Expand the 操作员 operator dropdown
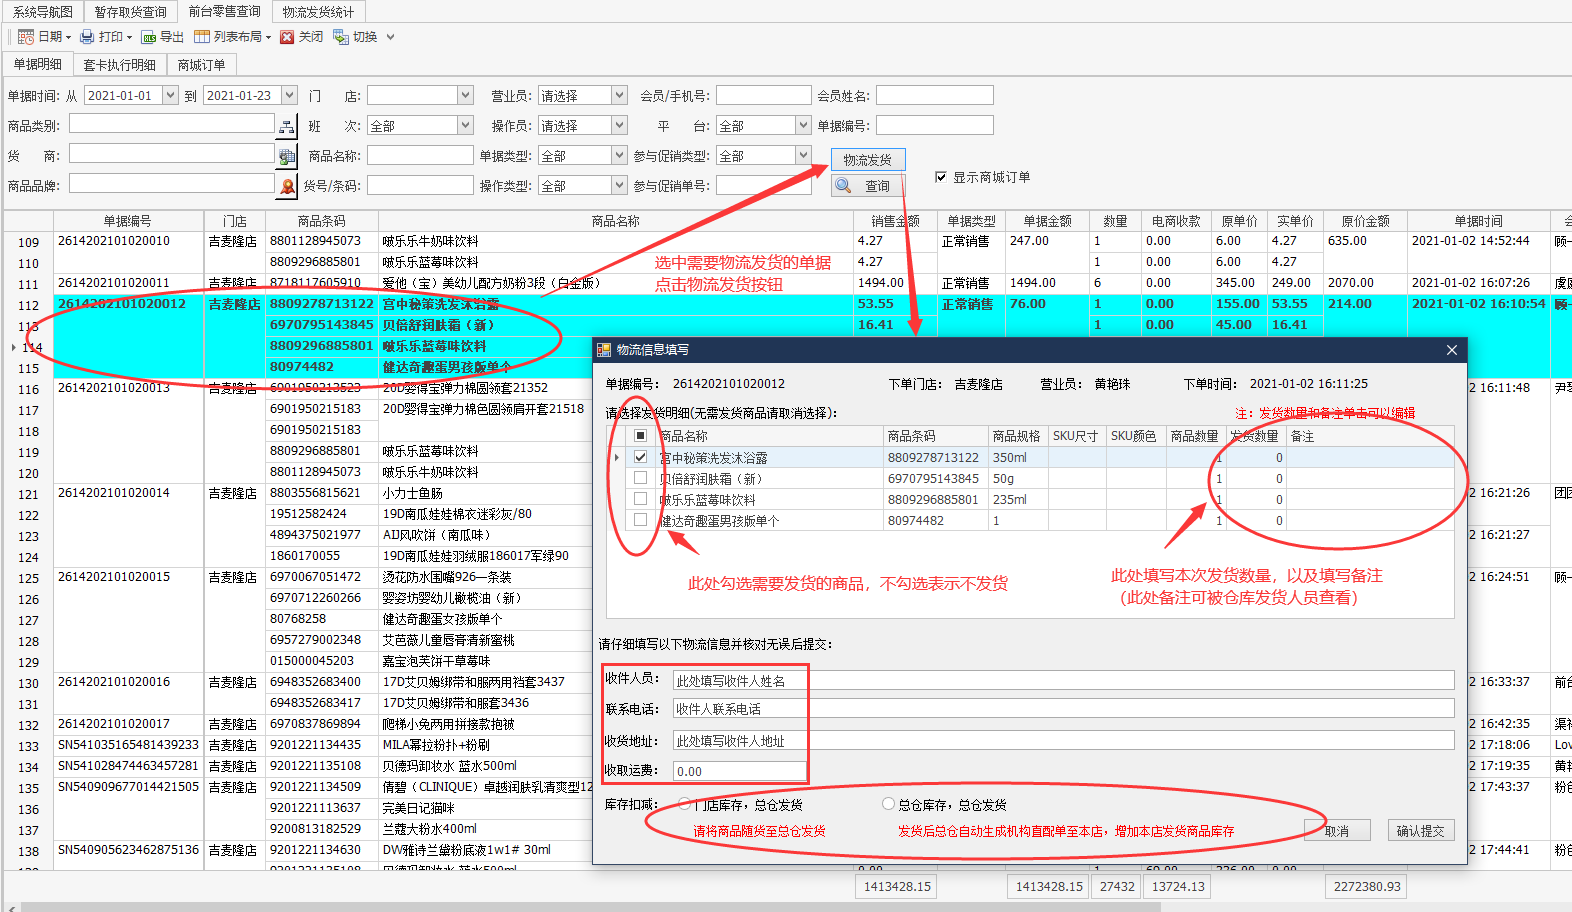 [619, 125]
